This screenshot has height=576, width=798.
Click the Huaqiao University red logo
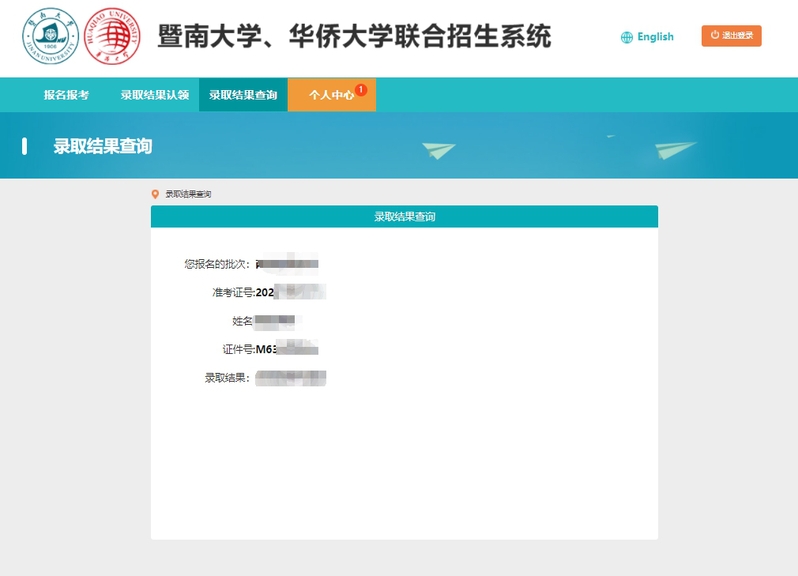coord(112,36)
